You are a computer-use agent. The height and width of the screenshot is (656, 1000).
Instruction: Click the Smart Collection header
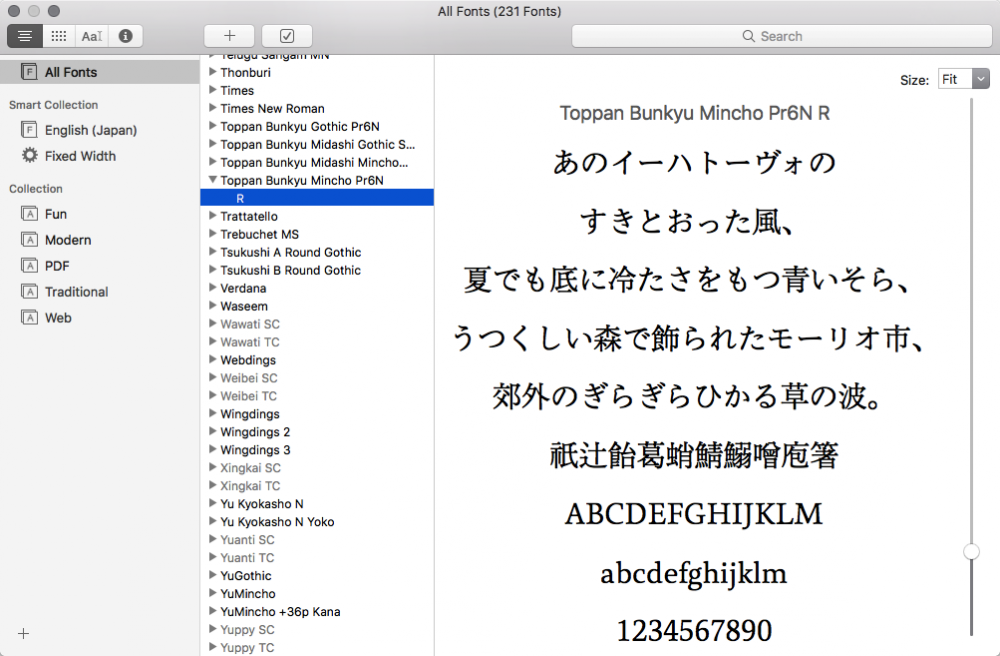(x=54, y=105)
